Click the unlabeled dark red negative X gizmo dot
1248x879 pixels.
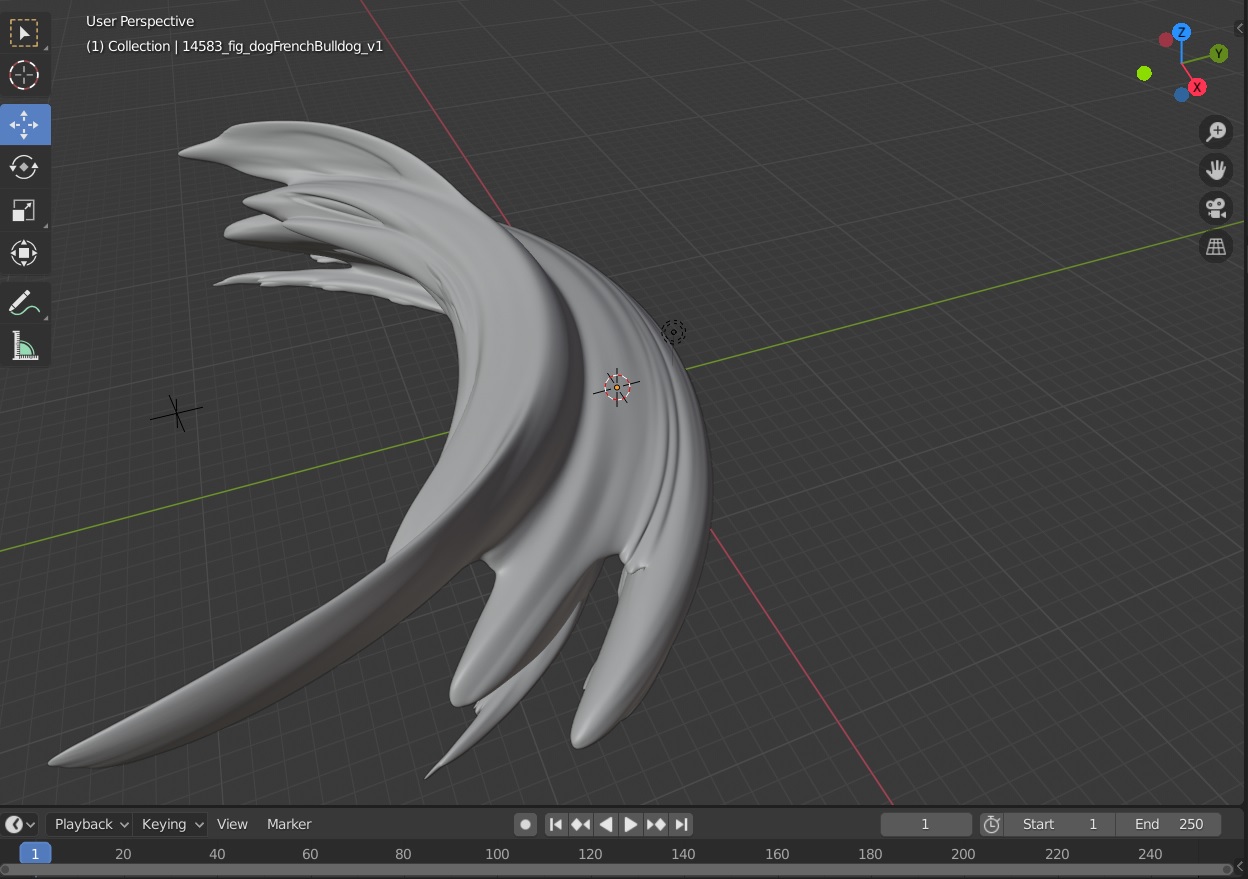tap(1165, 40)
